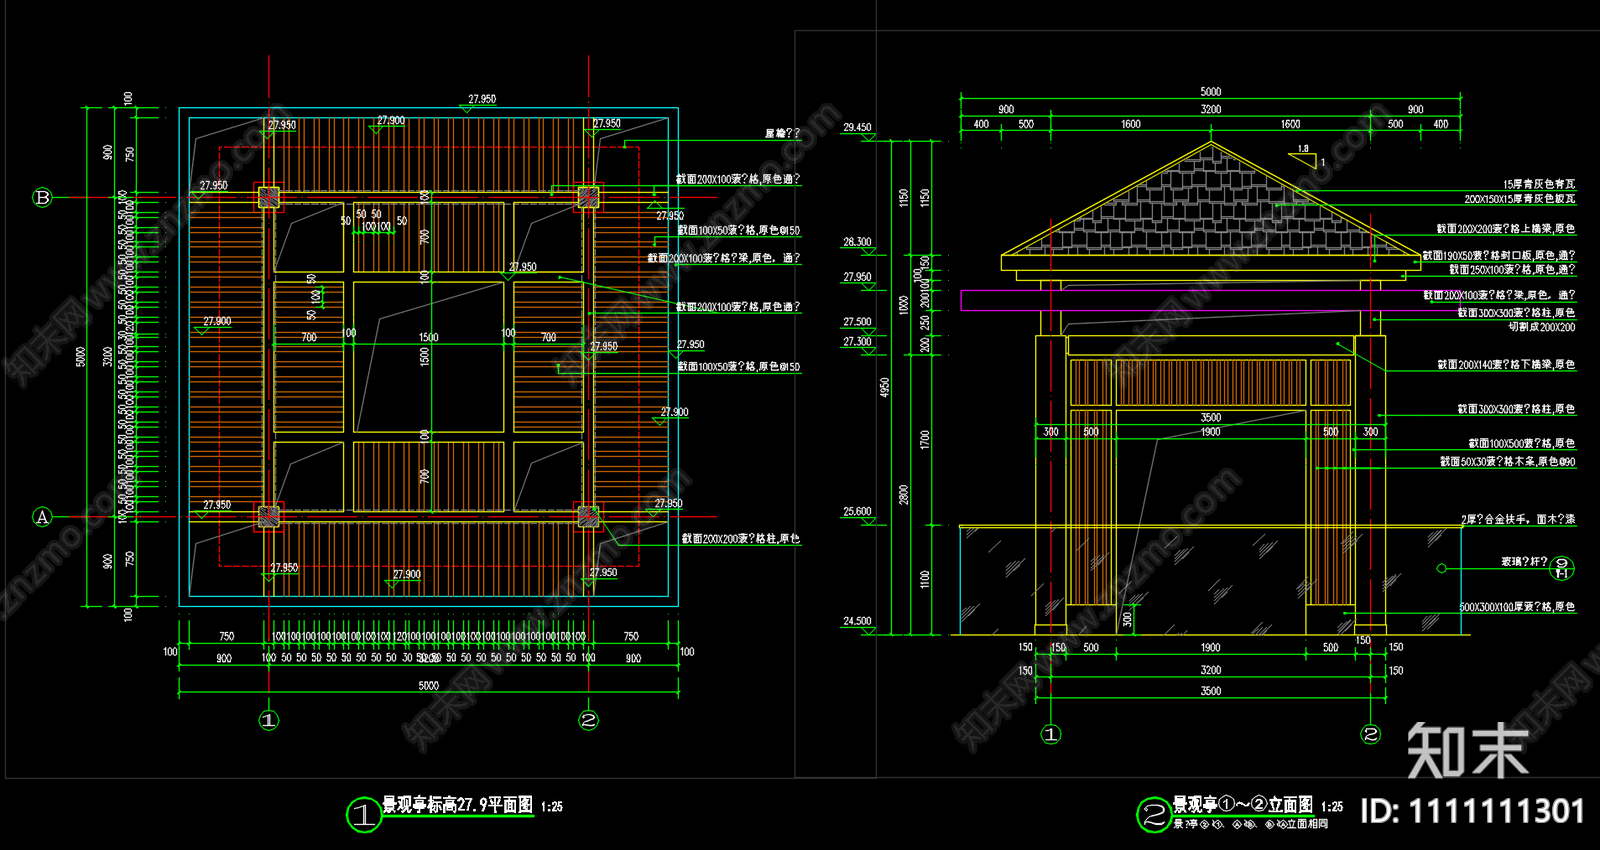The image size is (1600, 850).
Task: Click the plan title "景观亭标高27.9平面图"
Action: click(x=457, y=805)
